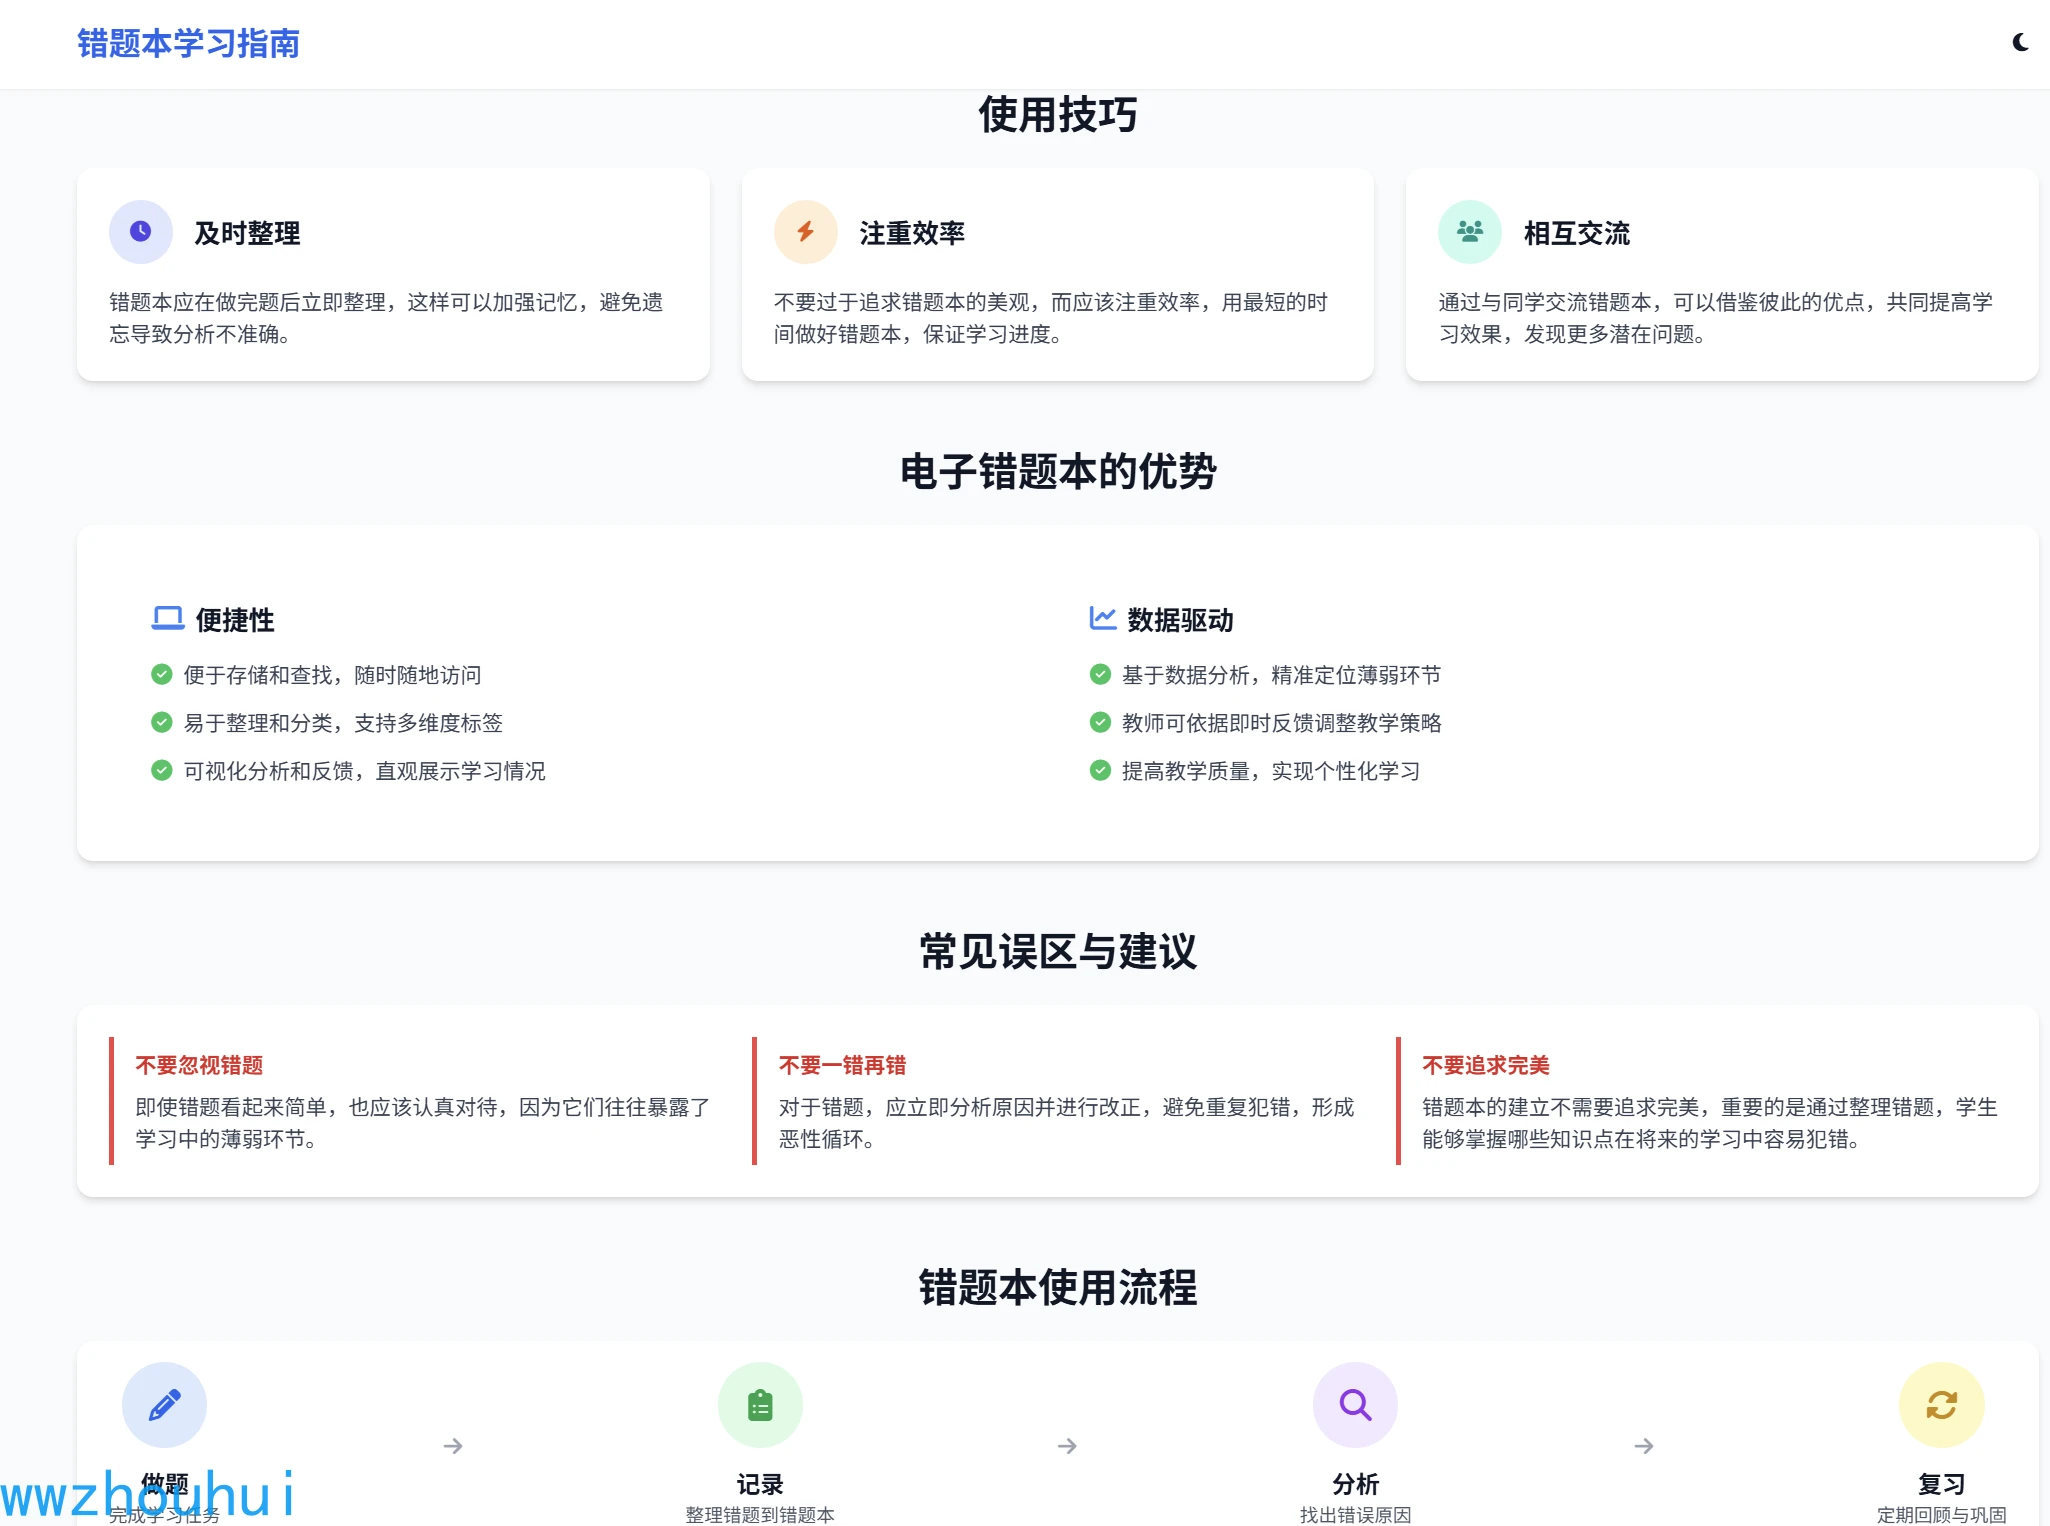Click the magnifier icon above 分析
Image resolution: width=2050 pixels, height=1526 pixels.
point(1355,1405)
